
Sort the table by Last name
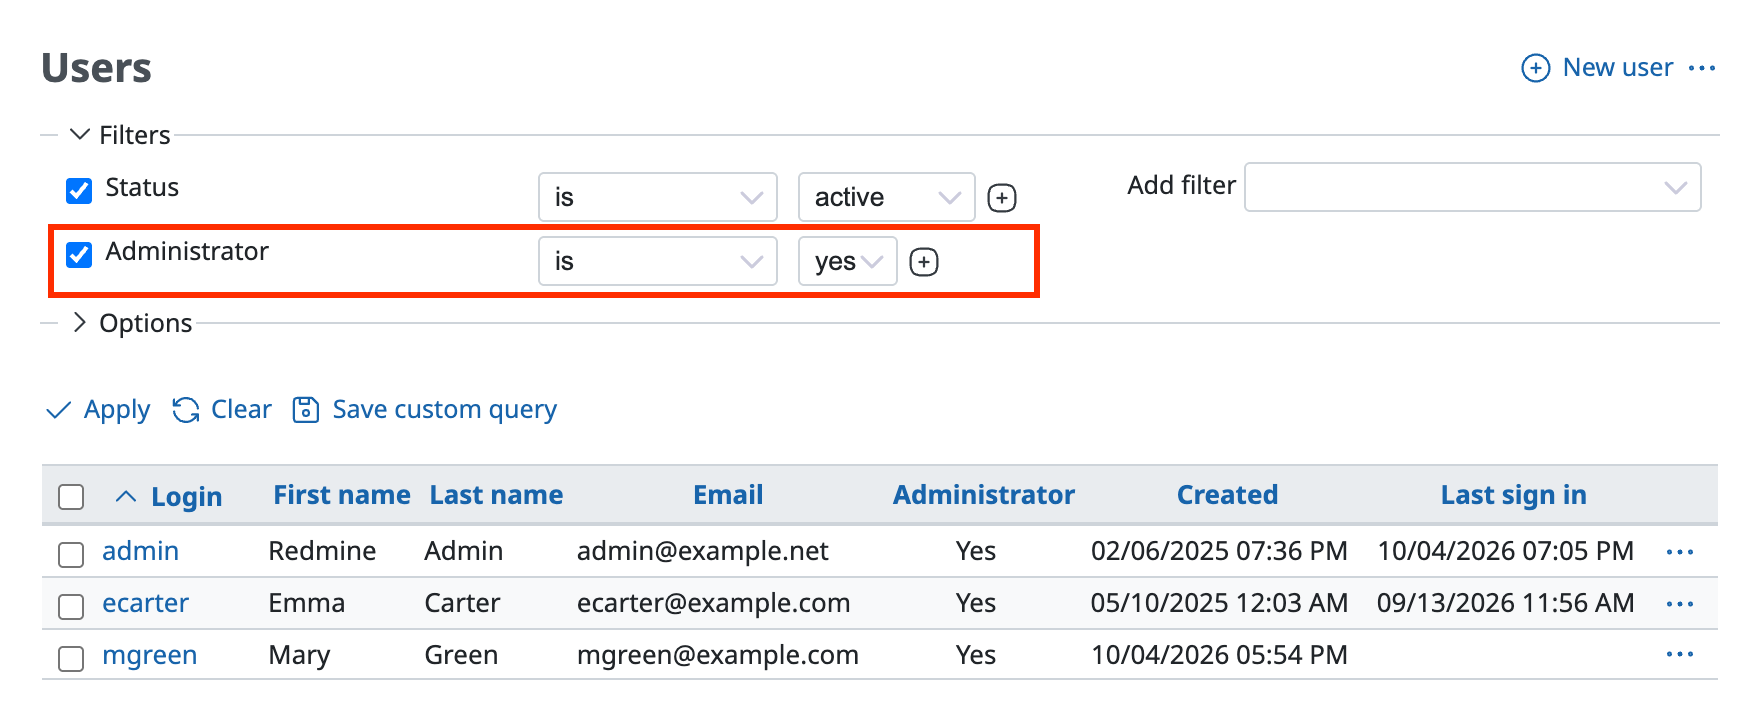496,495
